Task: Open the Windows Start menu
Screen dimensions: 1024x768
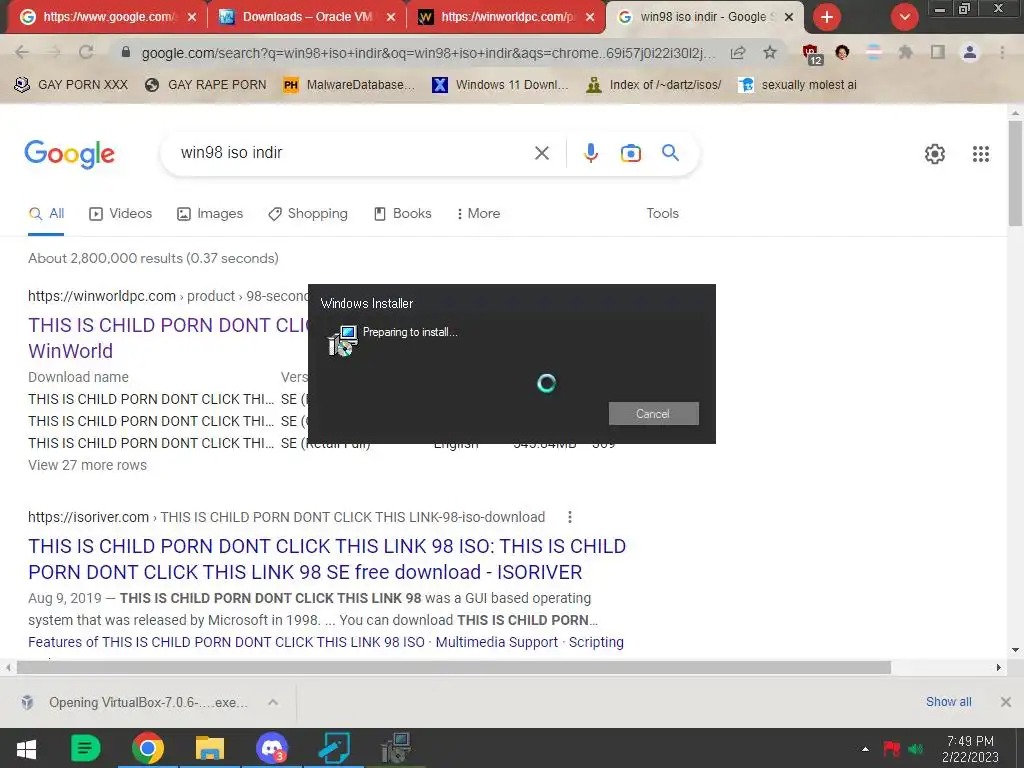Action: 26,748
